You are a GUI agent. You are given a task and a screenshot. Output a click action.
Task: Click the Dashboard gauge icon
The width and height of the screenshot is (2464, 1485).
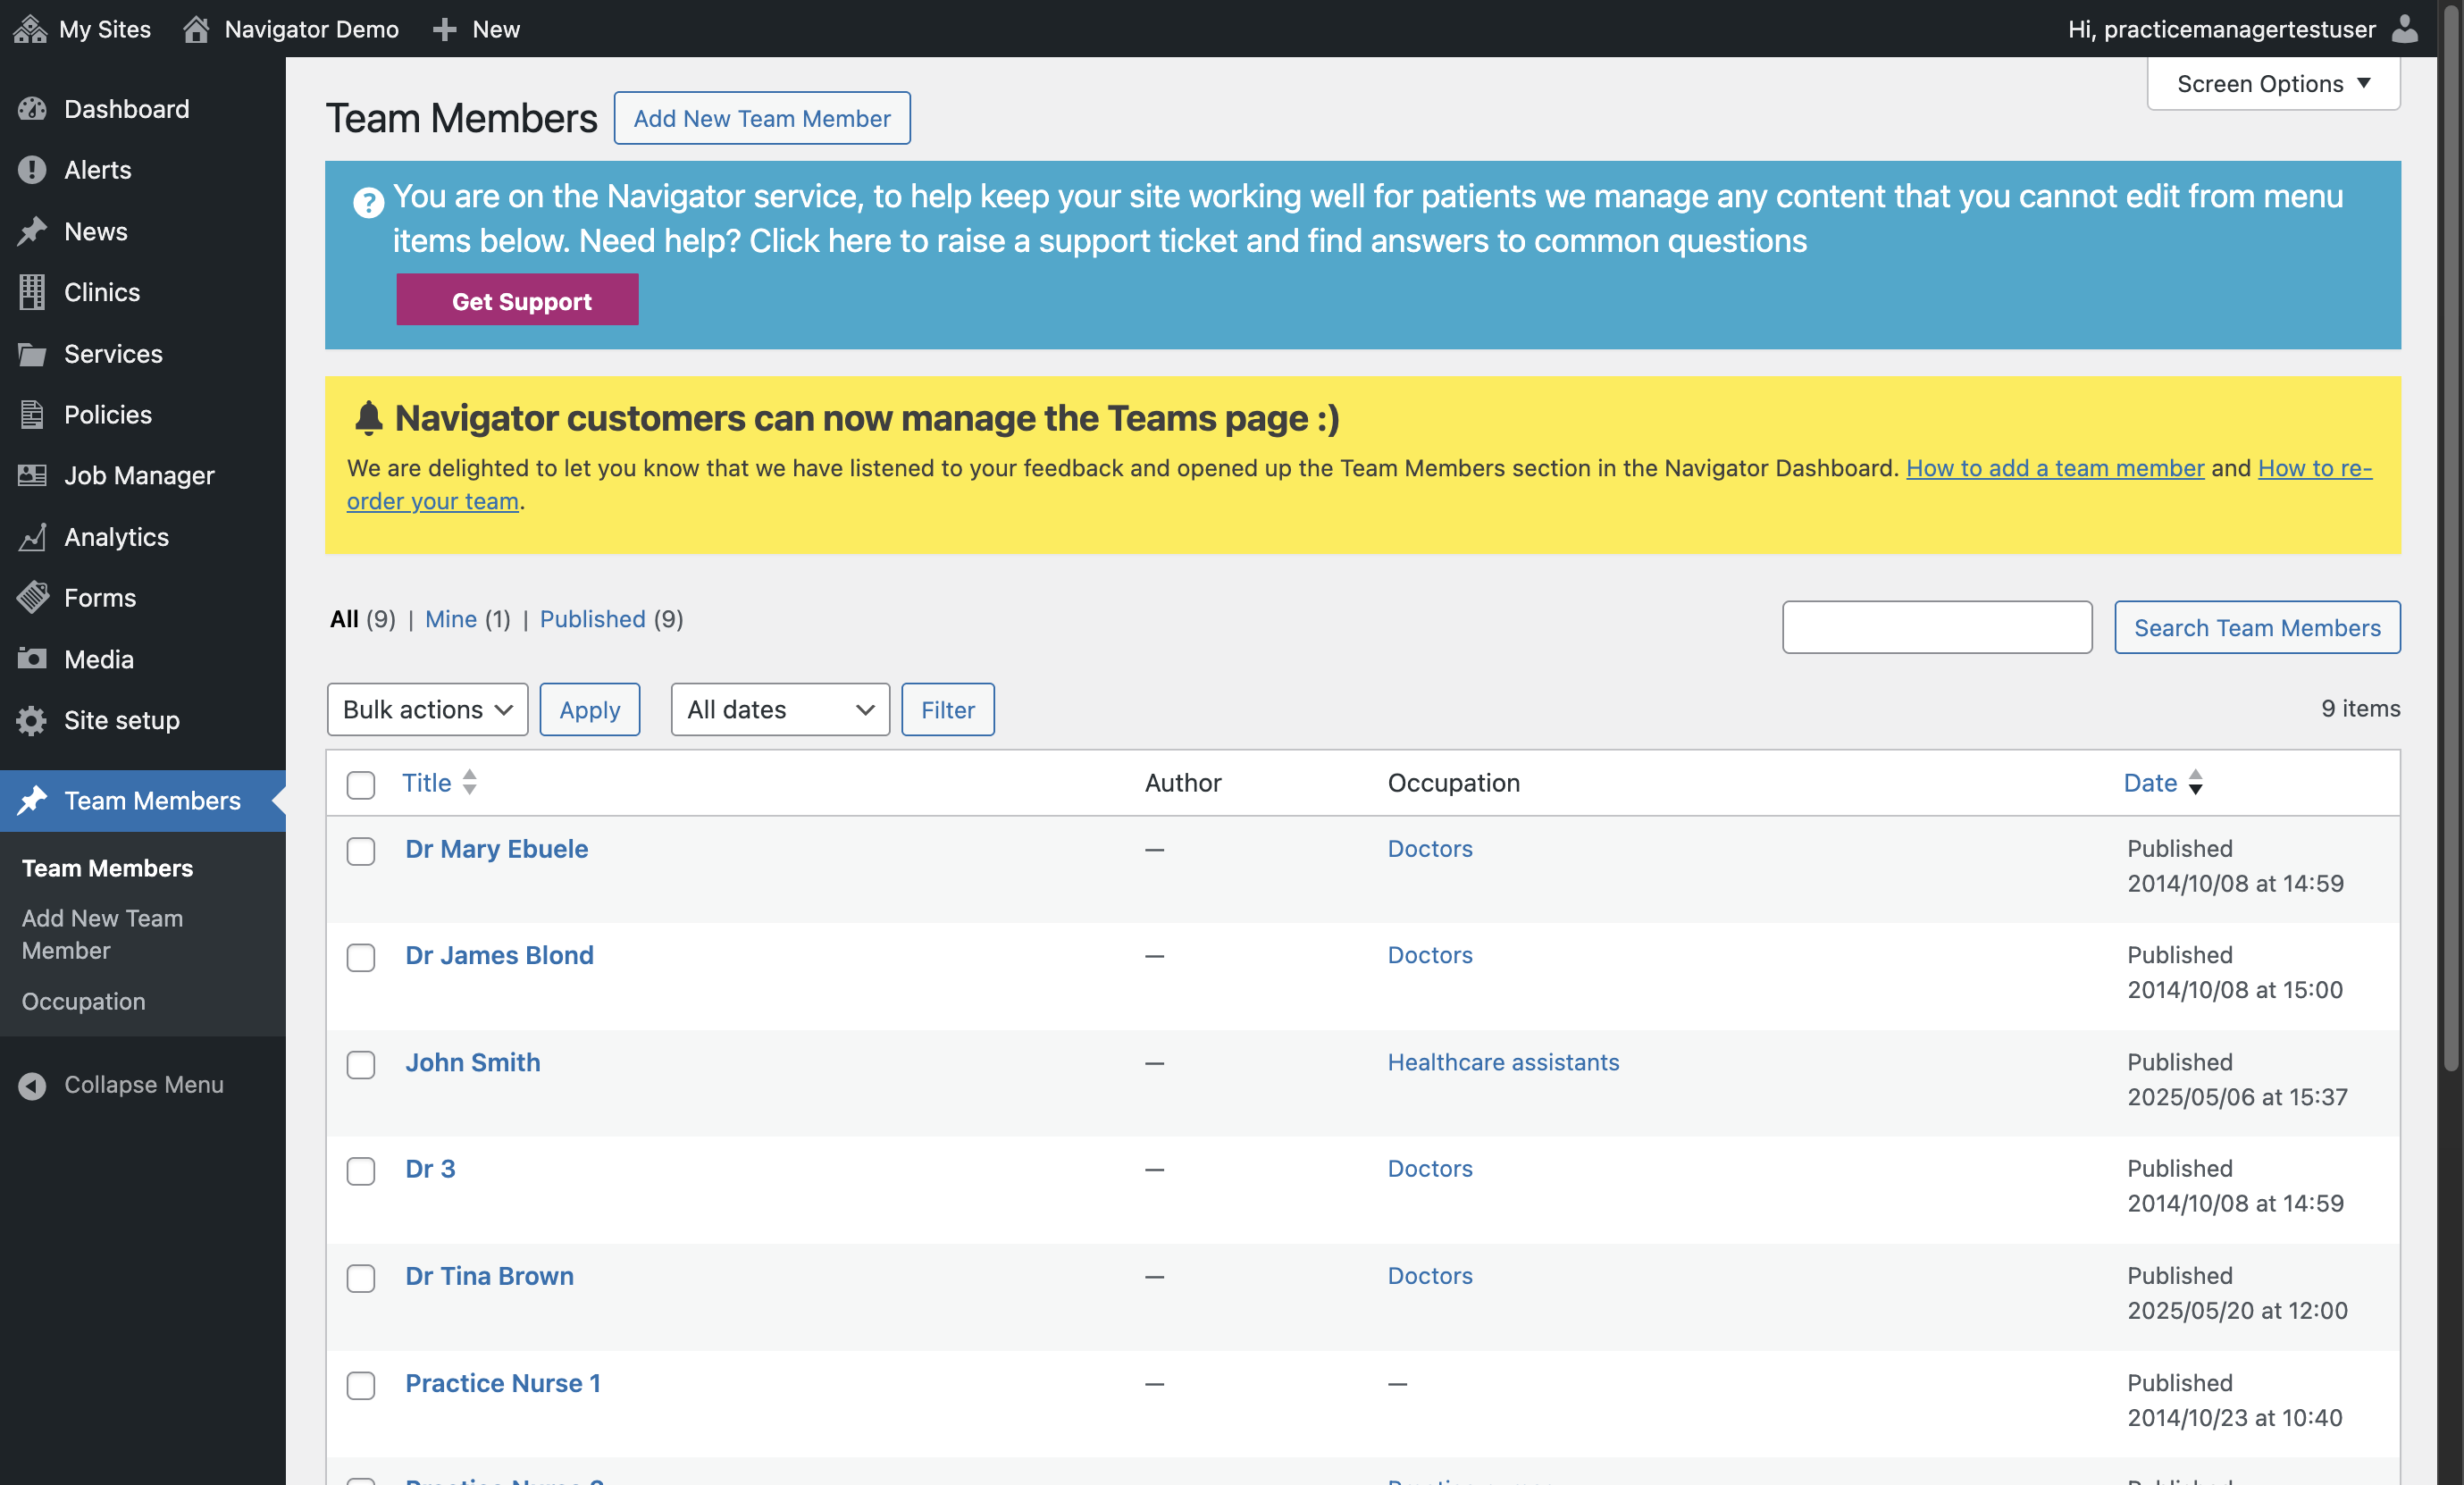point(32,109)
